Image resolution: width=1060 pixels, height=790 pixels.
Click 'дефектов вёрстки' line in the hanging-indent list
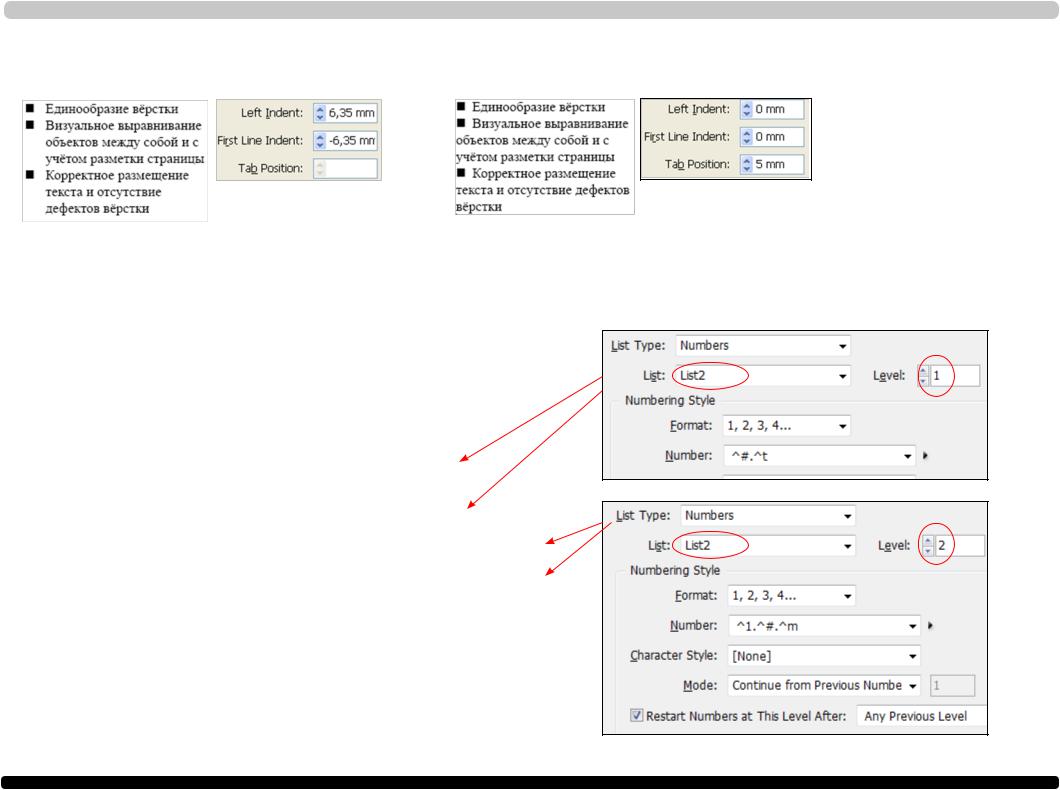point(97,209)
